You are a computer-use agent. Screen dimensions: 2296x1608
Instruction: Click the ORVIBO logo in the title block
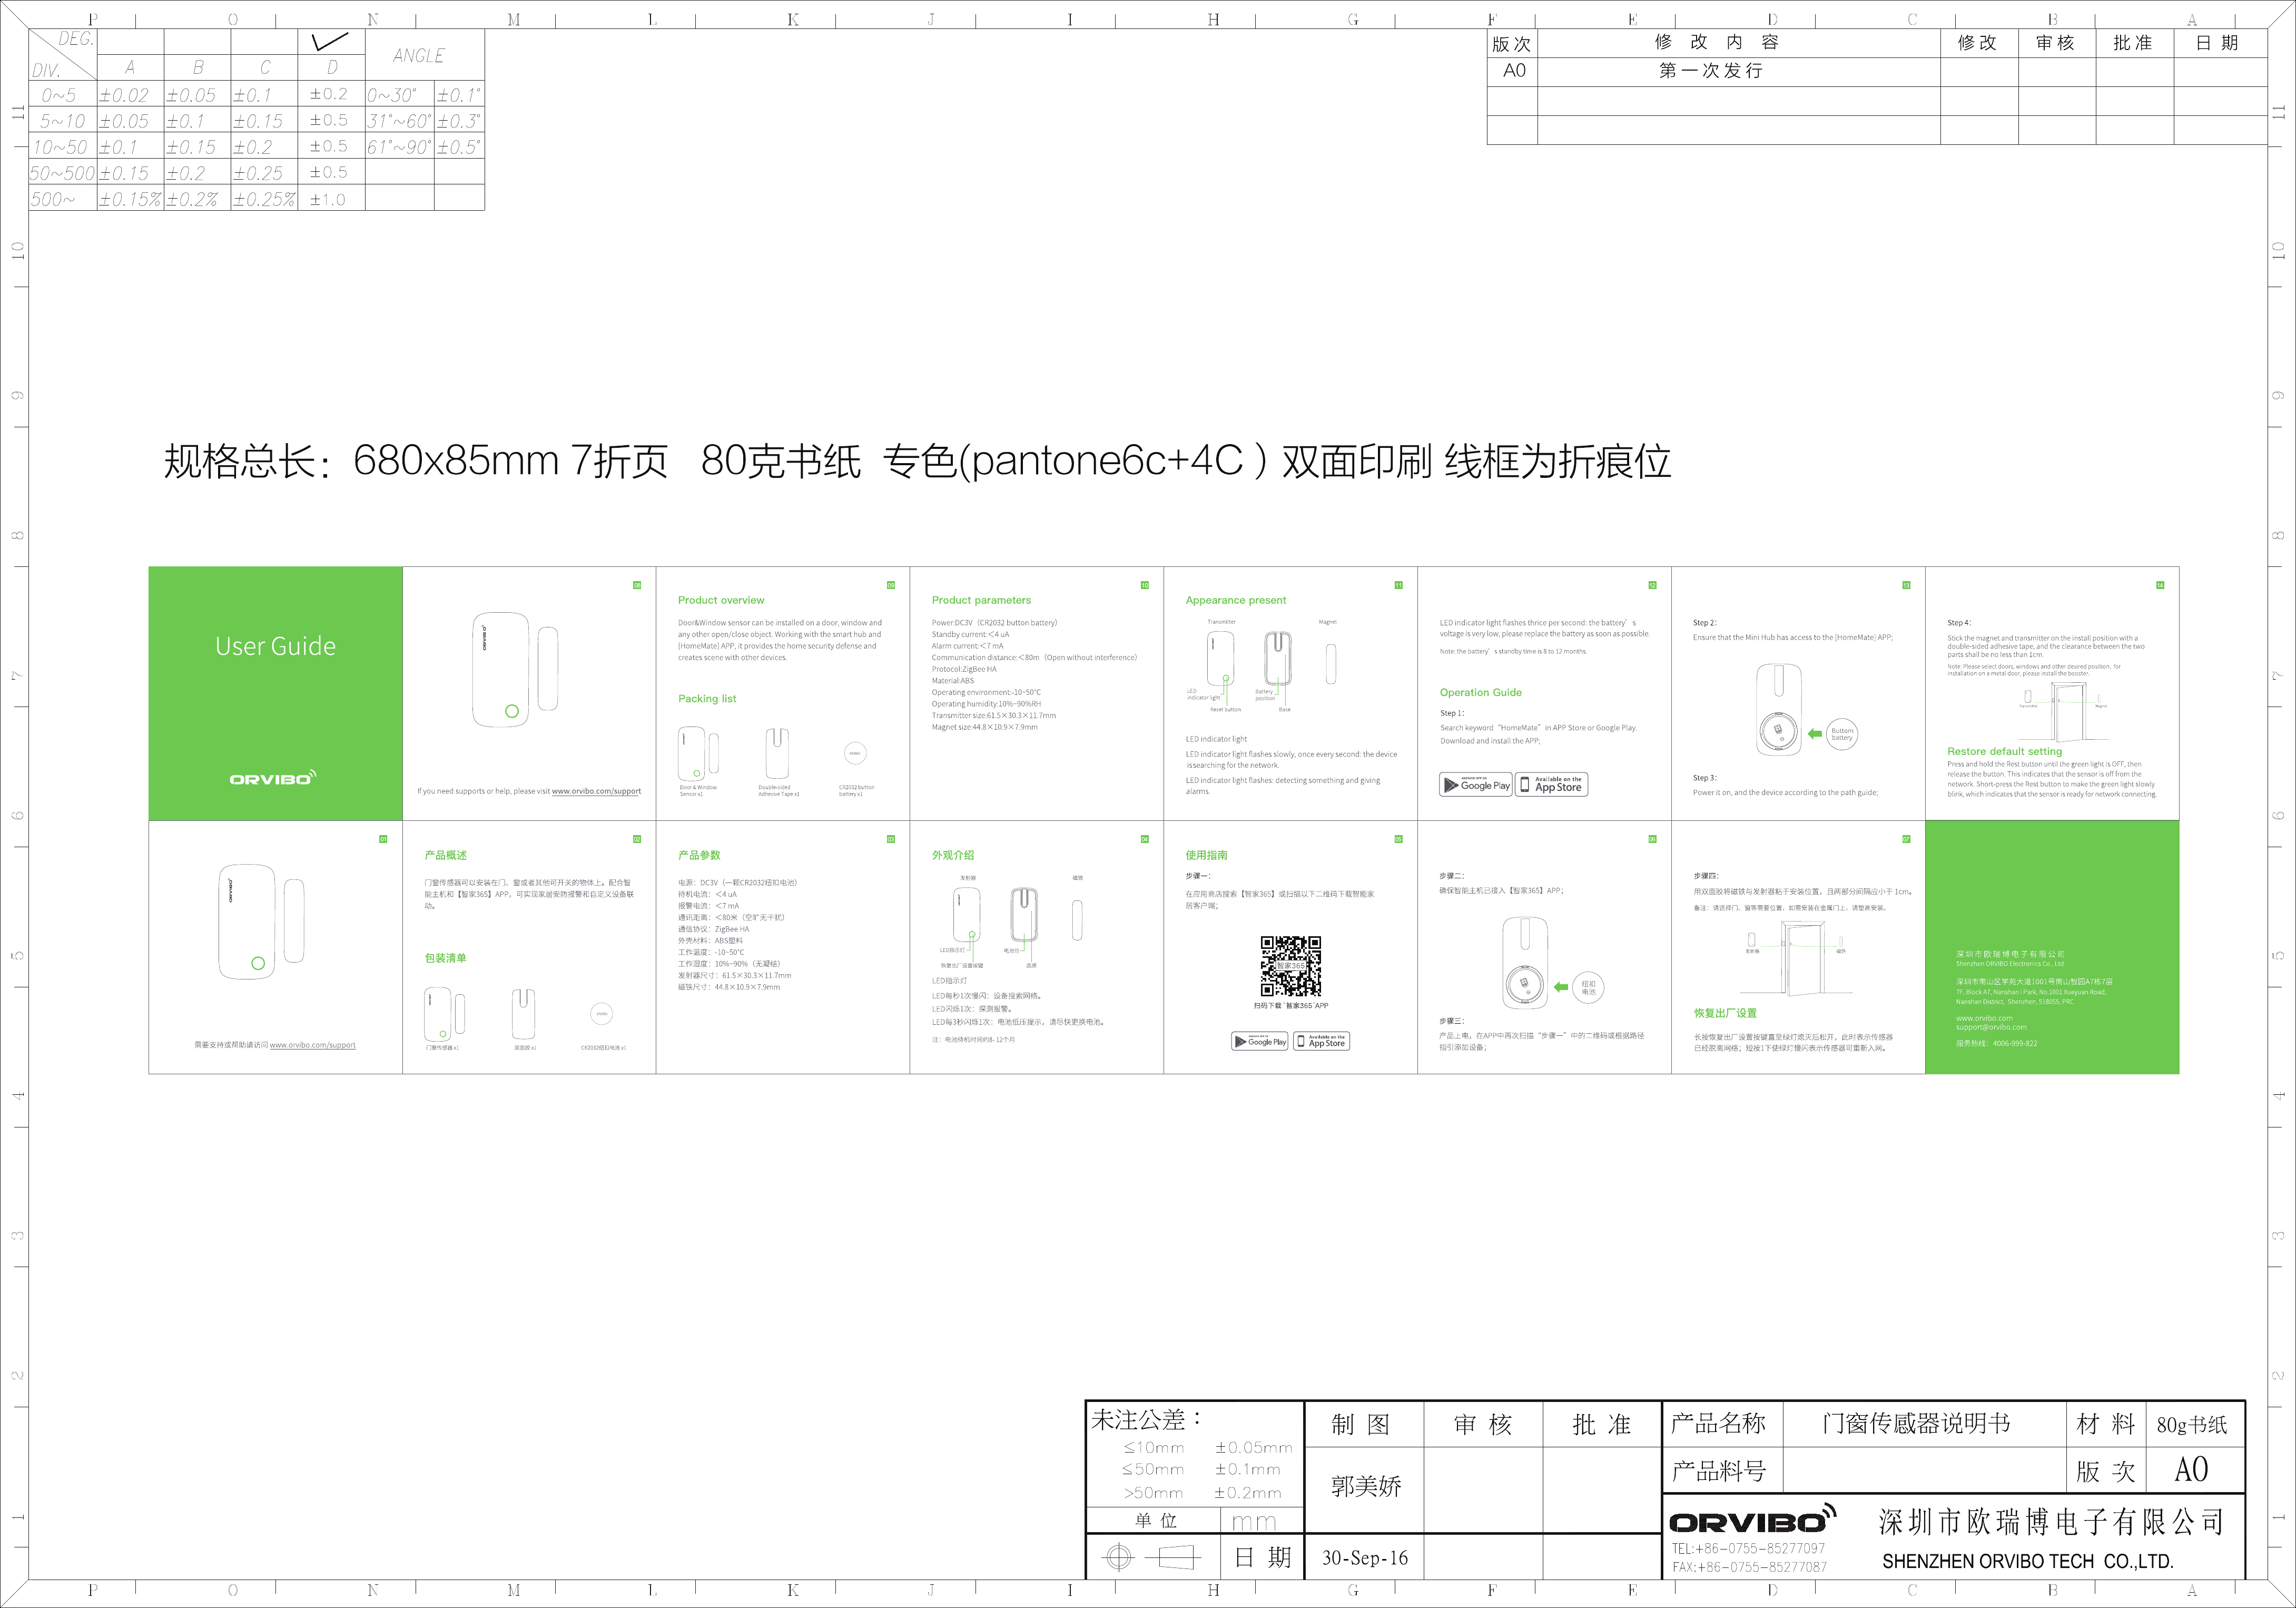coord(1752,1521)
